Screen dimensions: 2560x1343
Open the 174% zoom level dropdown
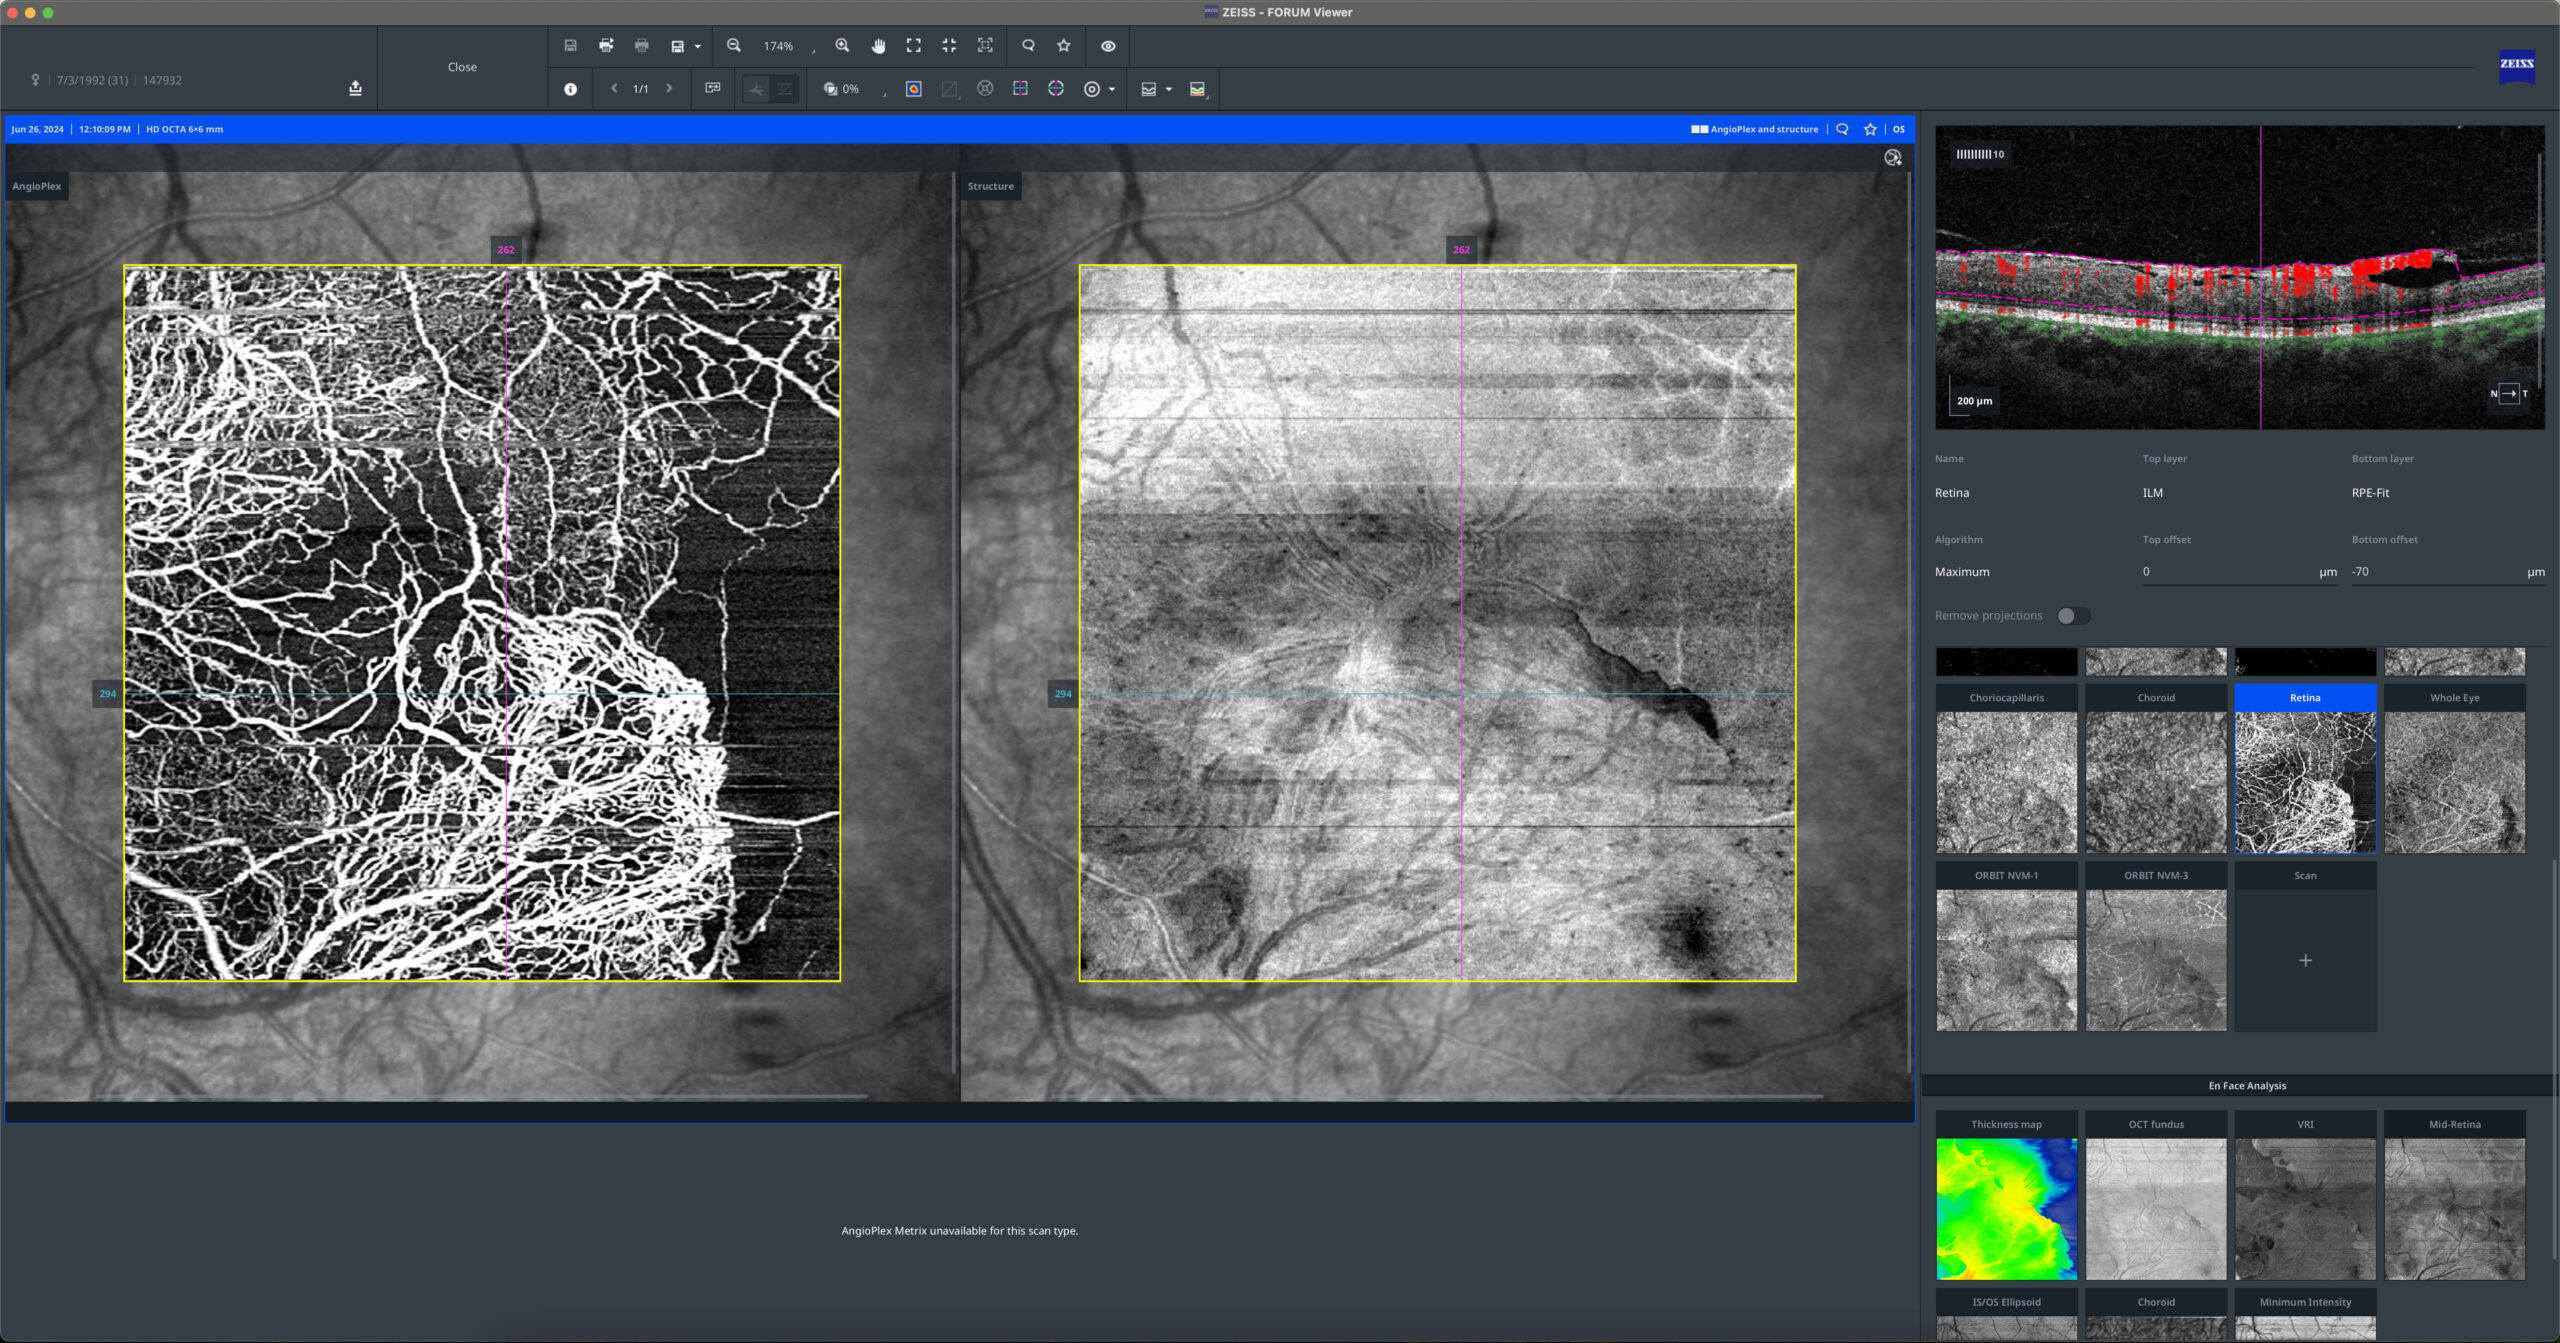pos(788,46)
